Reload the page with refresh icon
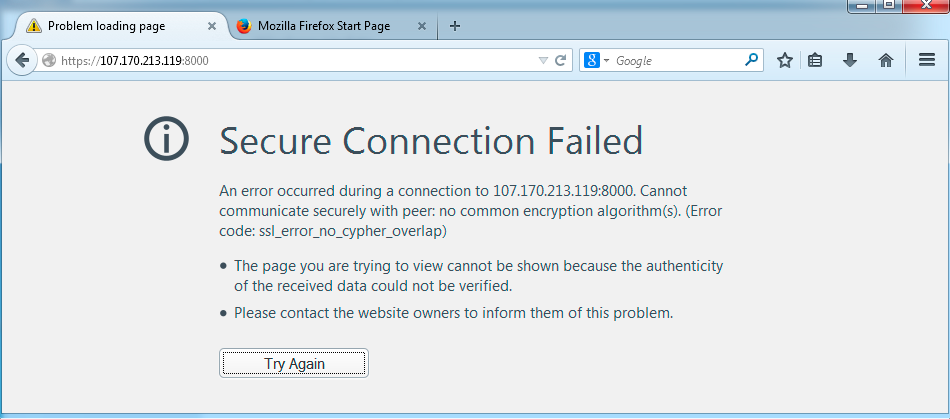Screen dimensions: 950x419 click(x=560, y=61)
